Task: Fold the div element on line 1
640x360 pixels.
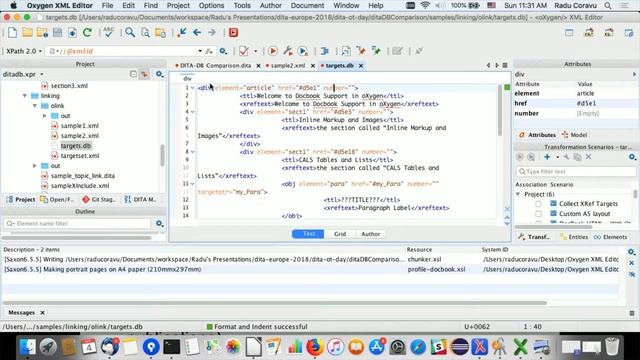Action: coord(193,88)
